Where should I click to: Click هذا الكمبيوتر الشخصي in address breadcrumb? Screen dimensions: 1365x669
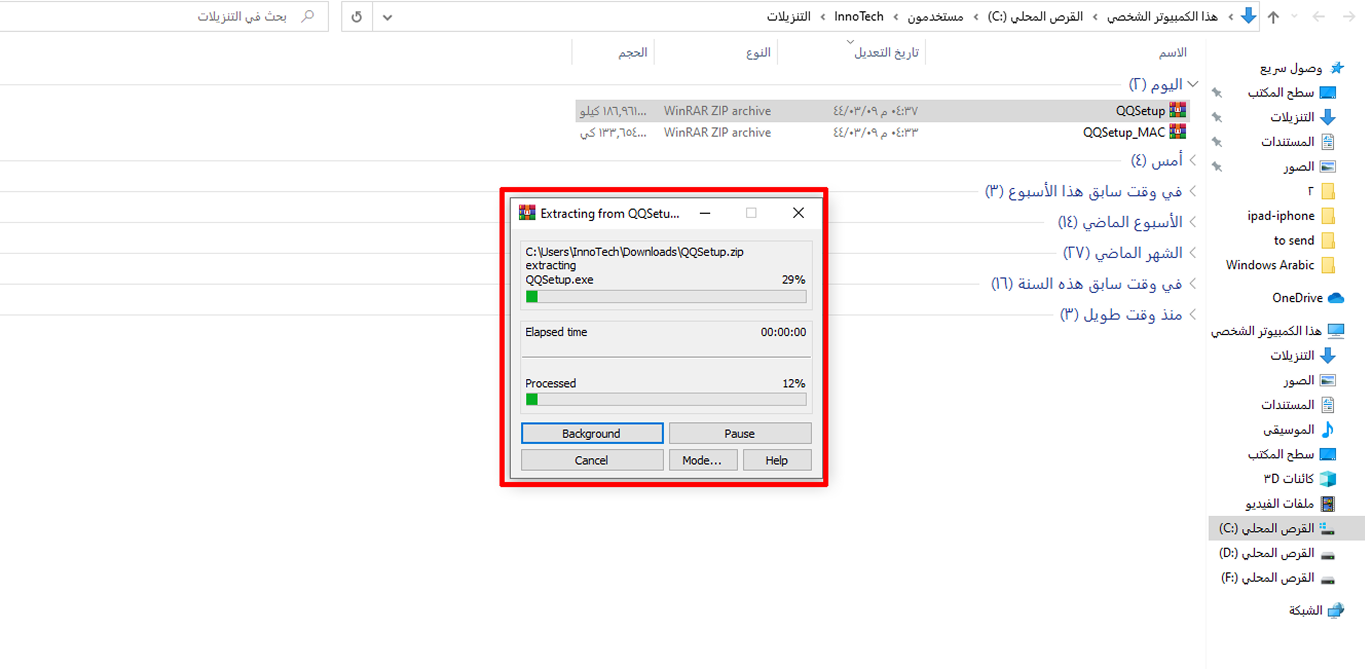point(1162,17)
